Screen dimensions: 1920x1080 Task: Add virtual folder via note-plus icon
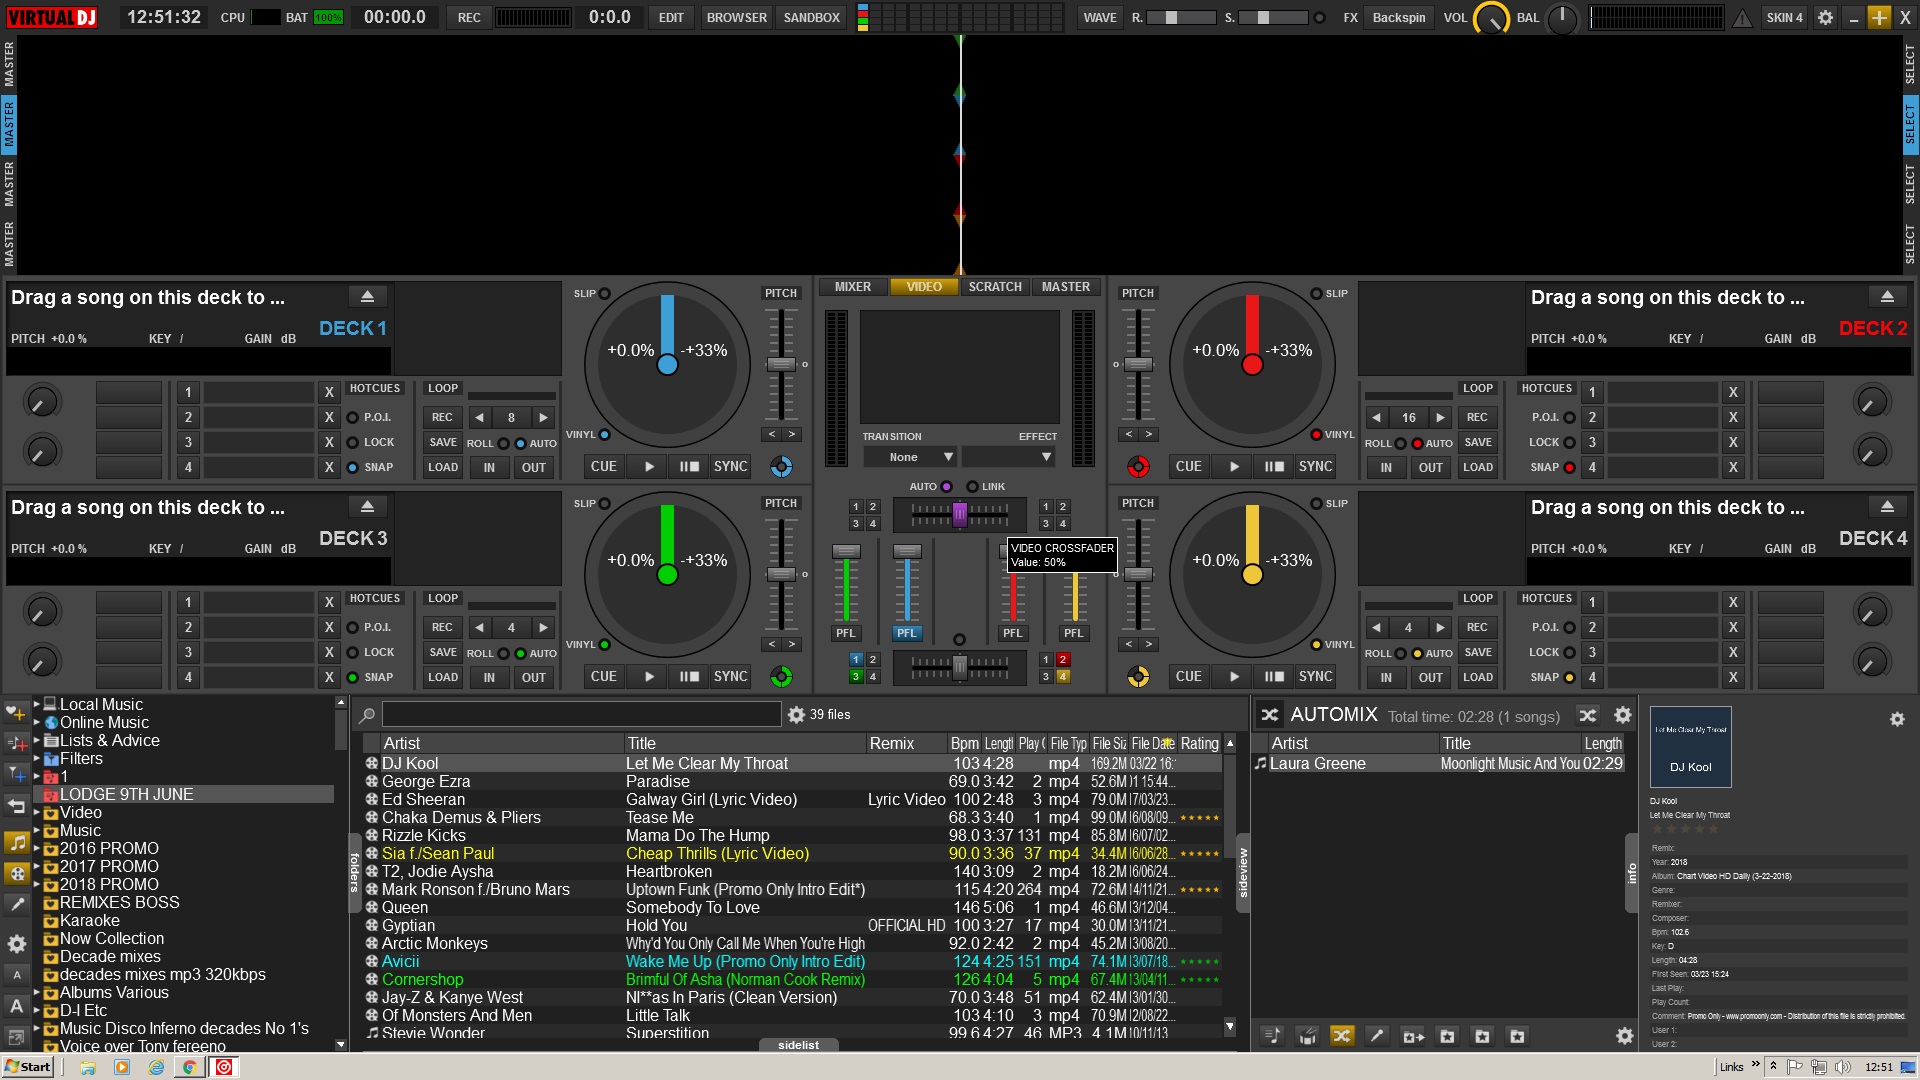(x=16, y=743)
